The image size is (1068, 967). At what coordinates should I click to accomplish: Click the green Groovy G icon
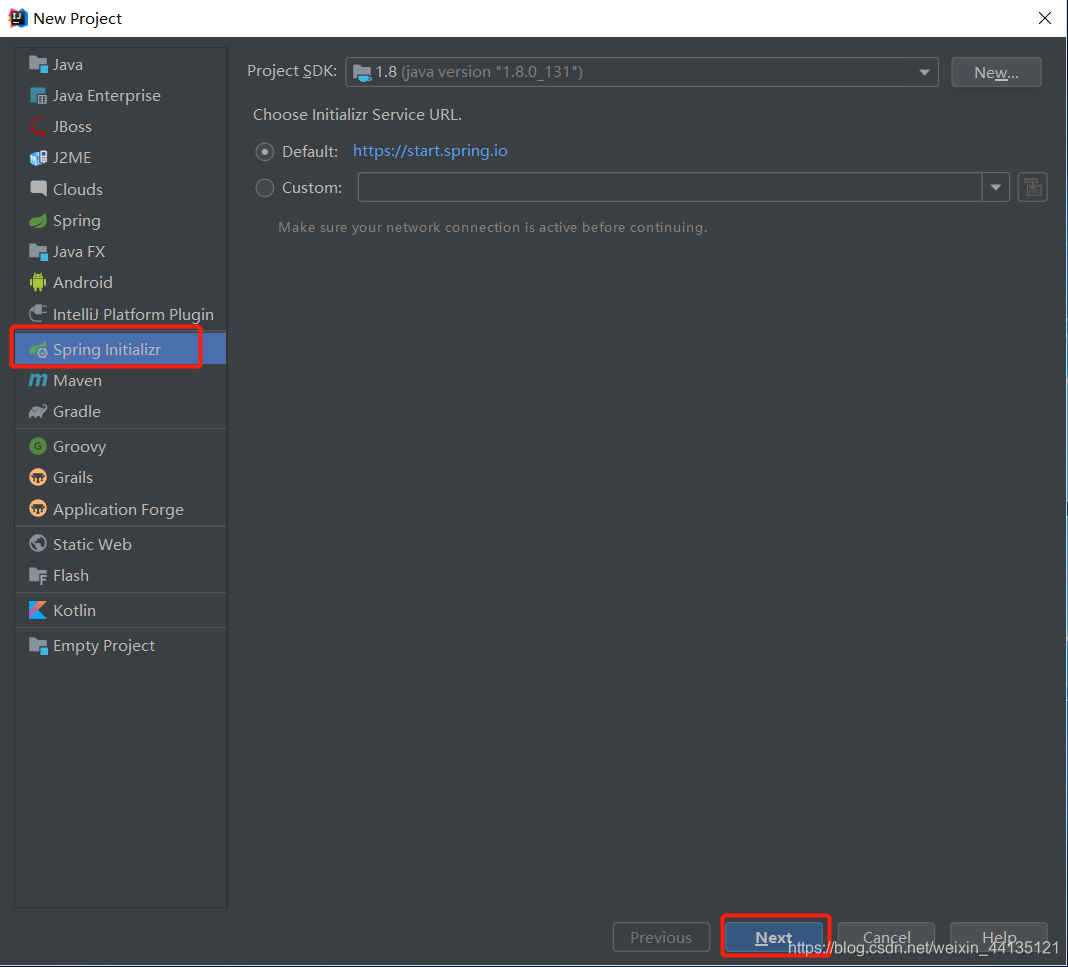tap(38, 446)
